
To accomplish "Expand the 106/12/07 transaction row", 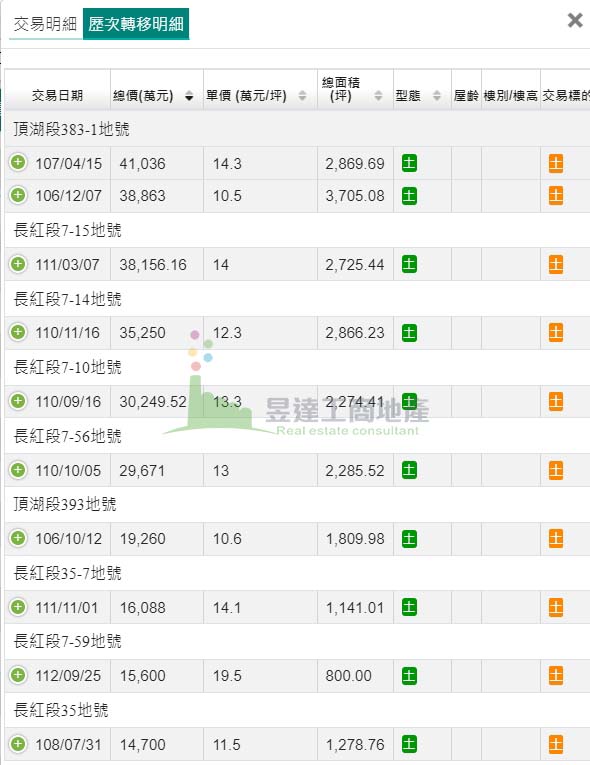I will [x=18, y=195].
